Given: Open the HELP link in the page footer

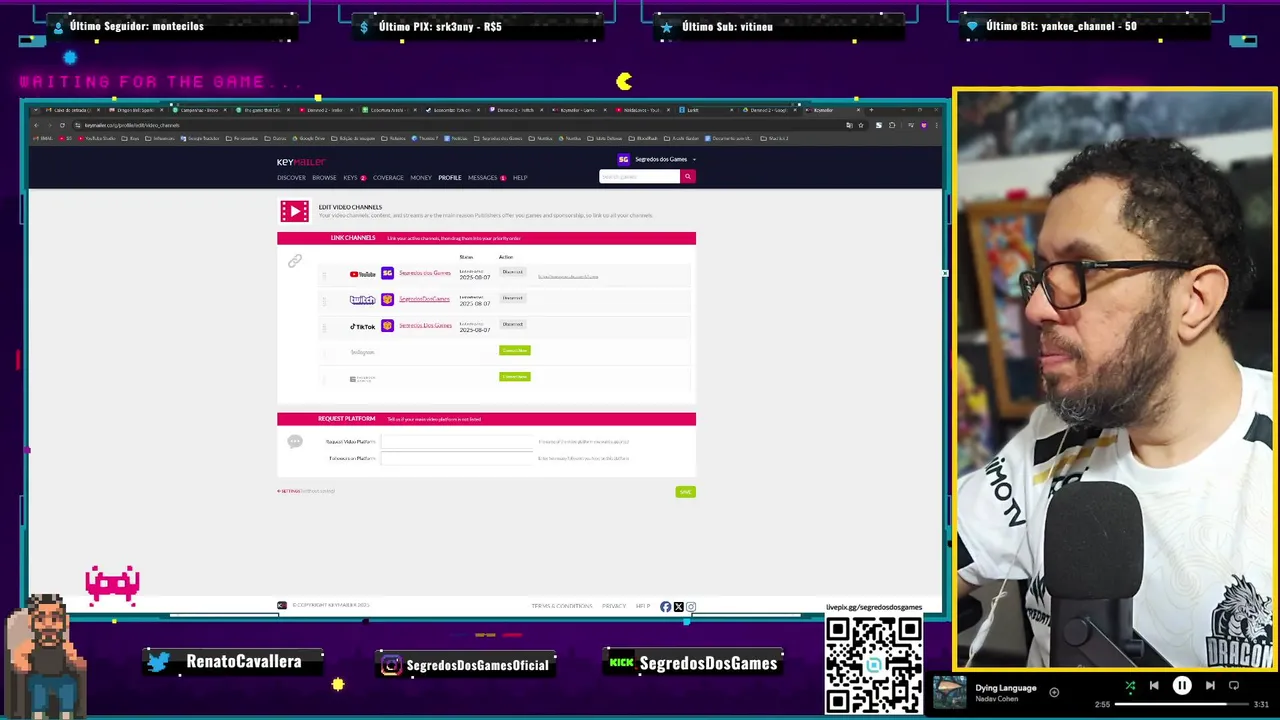Looking at the screenshot, I should click(x=642, y=606).
